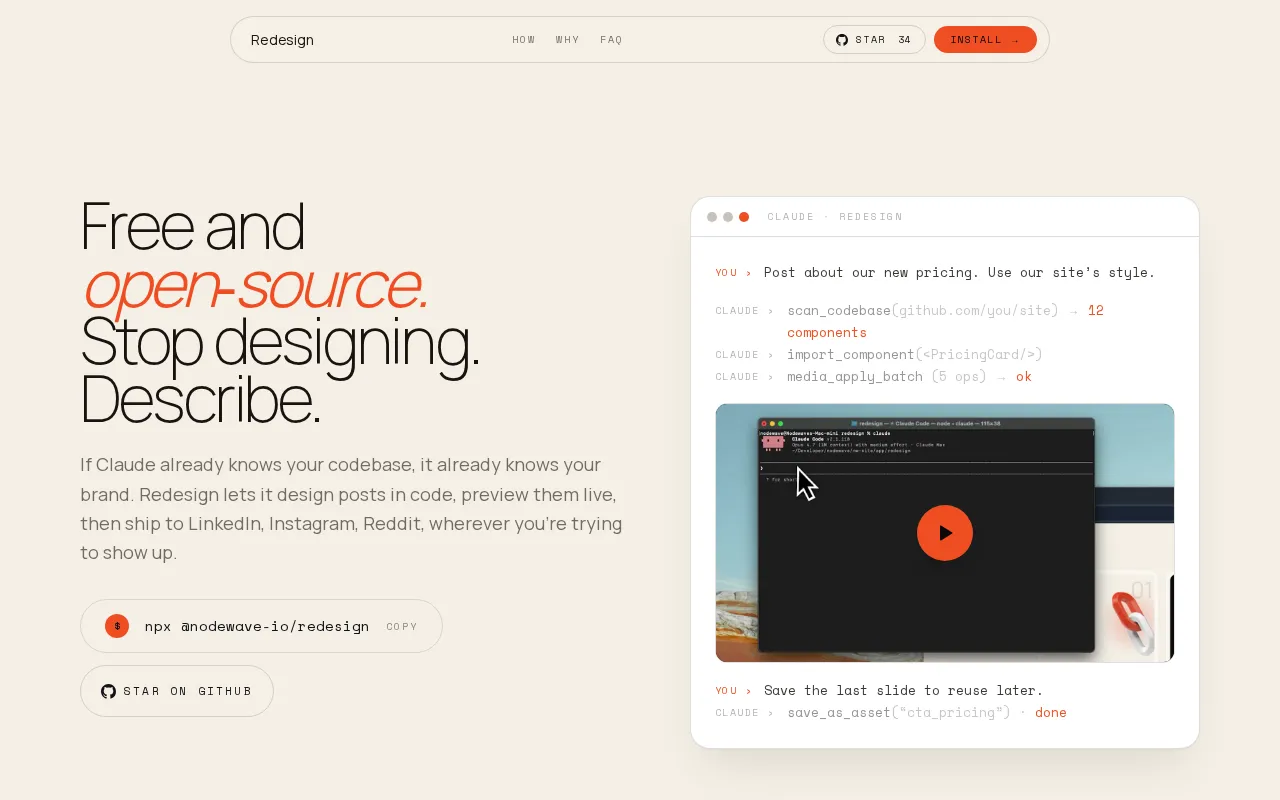
Task: Click the terminal demo video thumbnail
Action: pos(945,533)
